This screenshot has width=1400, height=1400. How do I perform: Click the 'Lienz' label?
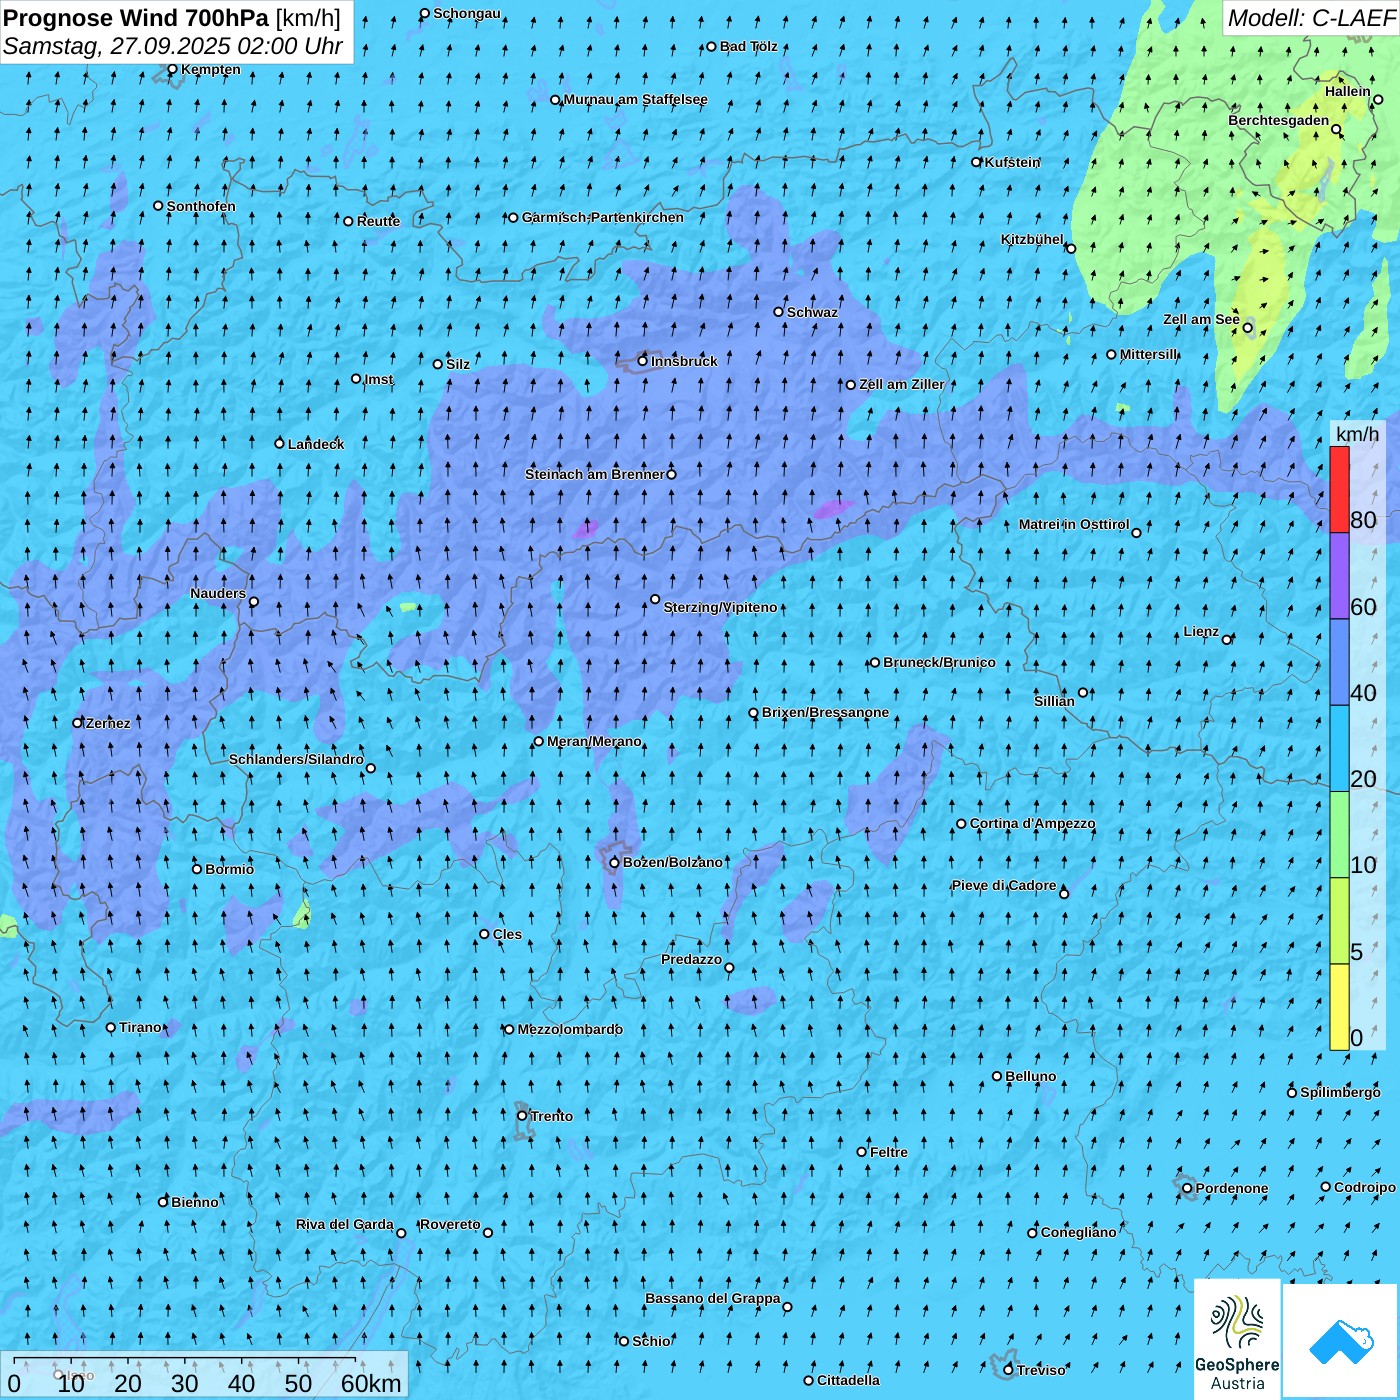(1201, 631)
